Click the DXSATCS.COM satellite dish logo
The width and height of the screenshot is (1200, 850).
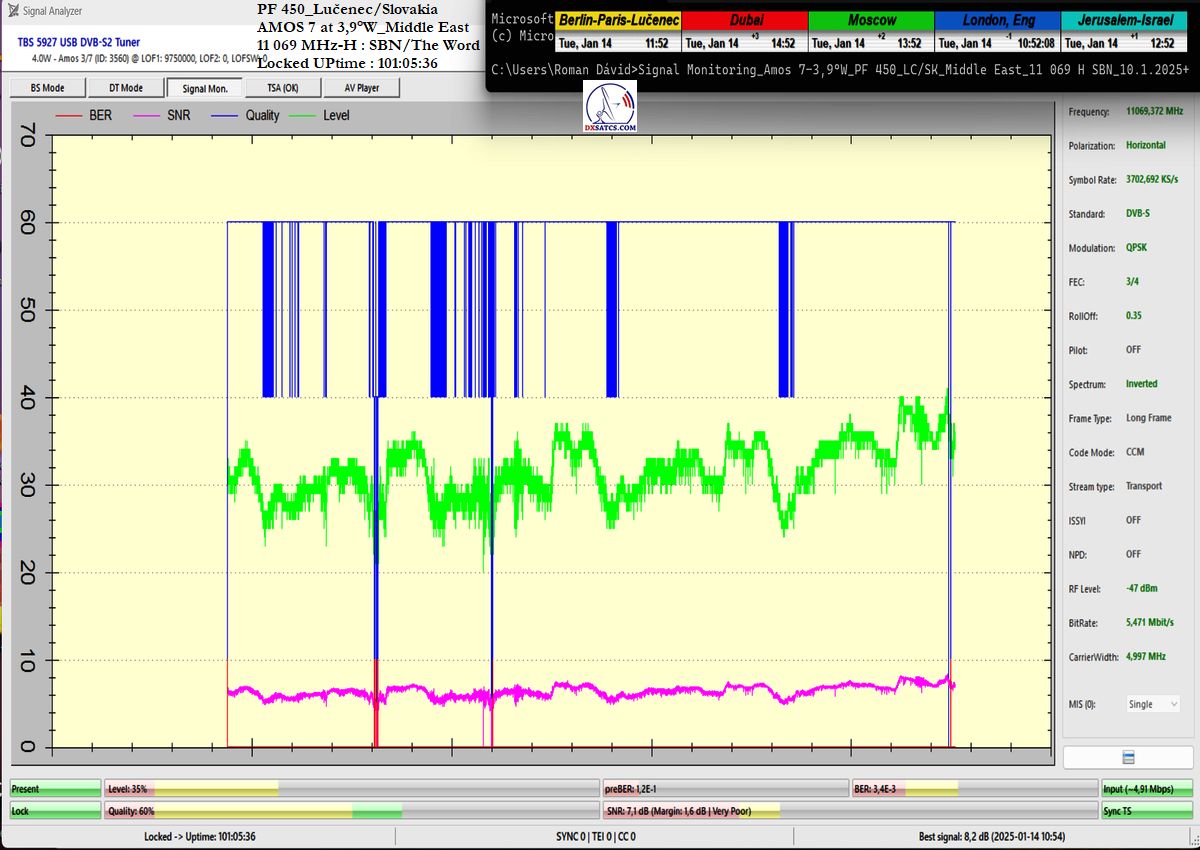coord(610,107)
